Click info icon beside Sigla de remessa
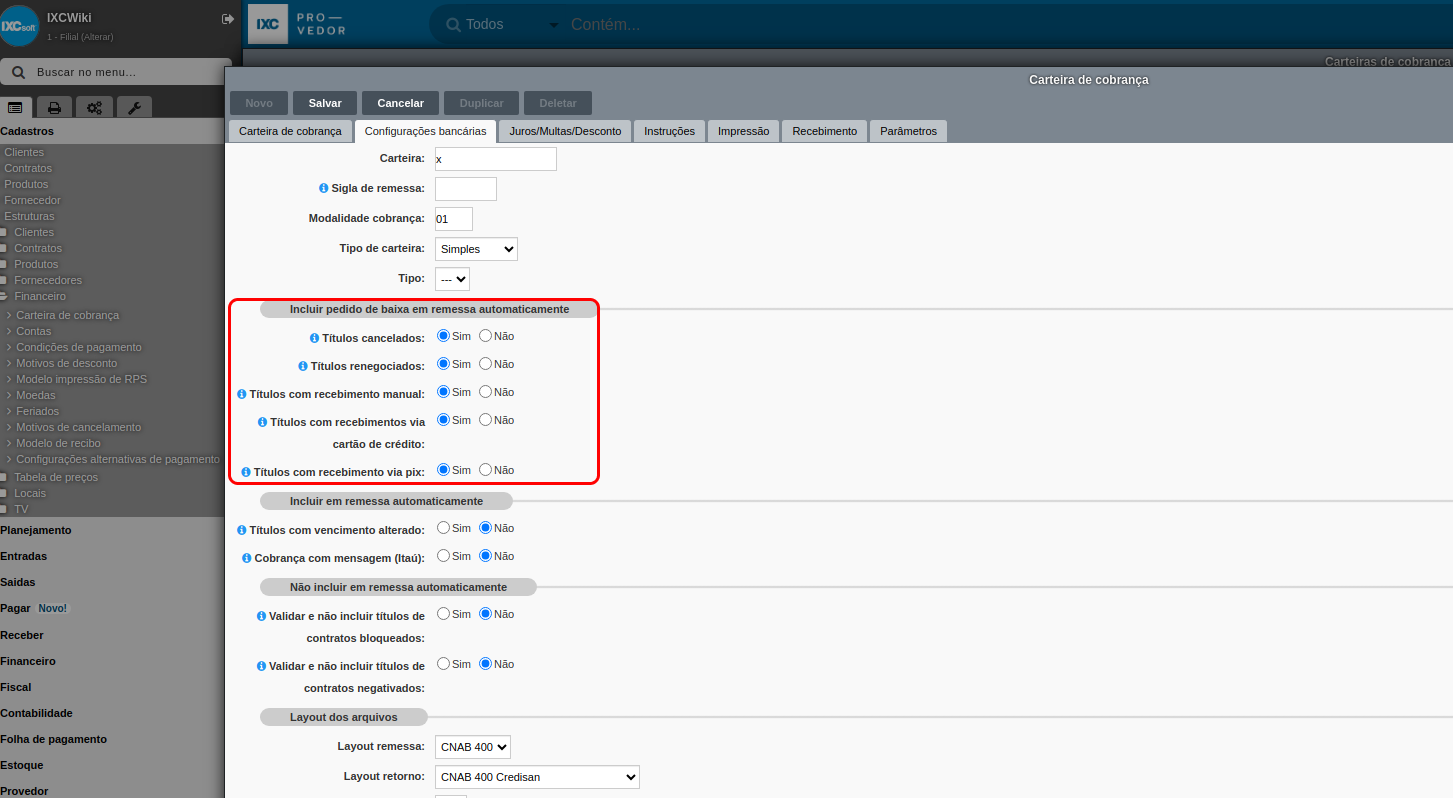This screenshot has width=1453, height=798. (323, 188)
